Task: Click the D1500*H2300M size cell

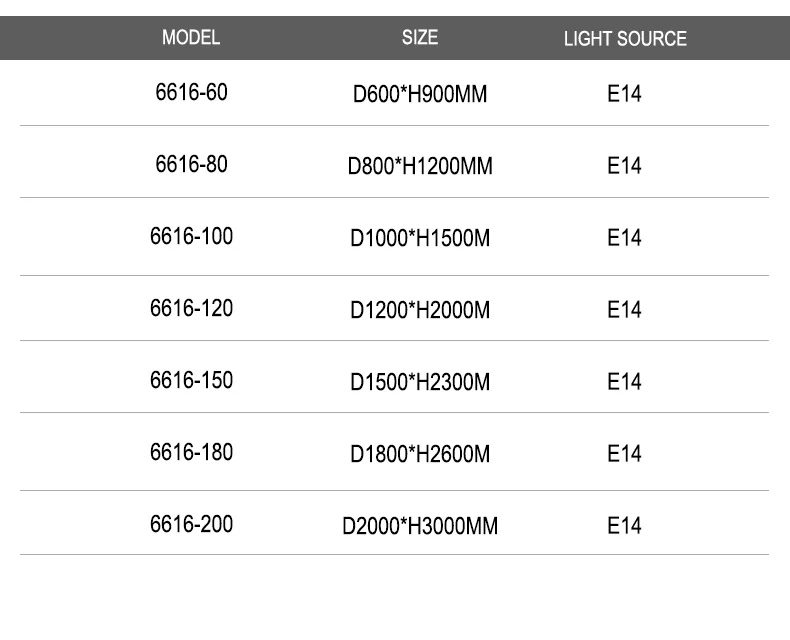Action: point(420,382)
